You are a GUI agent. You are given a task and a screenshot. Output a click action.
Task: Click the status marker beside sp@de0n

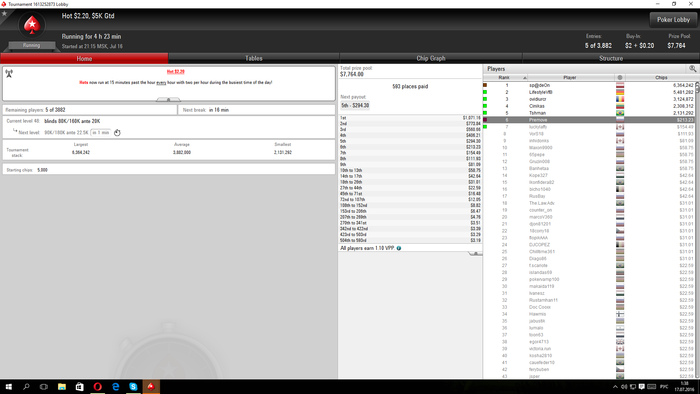[485, 85]
